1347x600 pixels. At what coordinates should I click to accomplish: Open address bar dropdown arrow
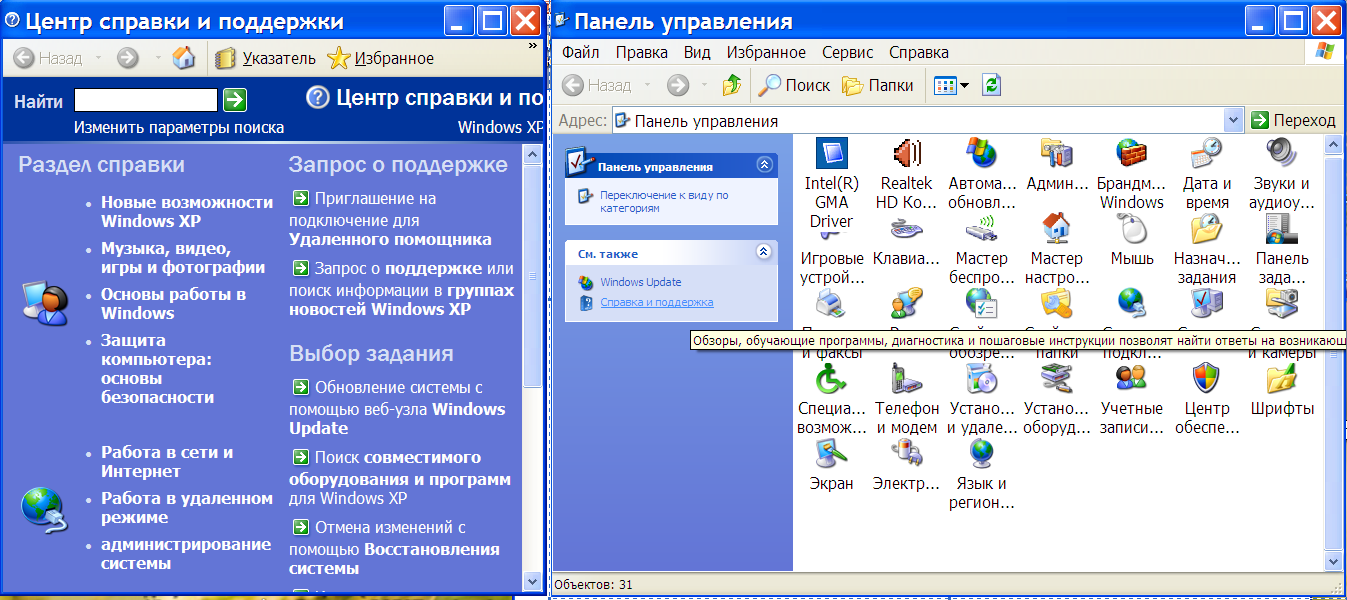pyautogui.click(x=1233, y=120)
